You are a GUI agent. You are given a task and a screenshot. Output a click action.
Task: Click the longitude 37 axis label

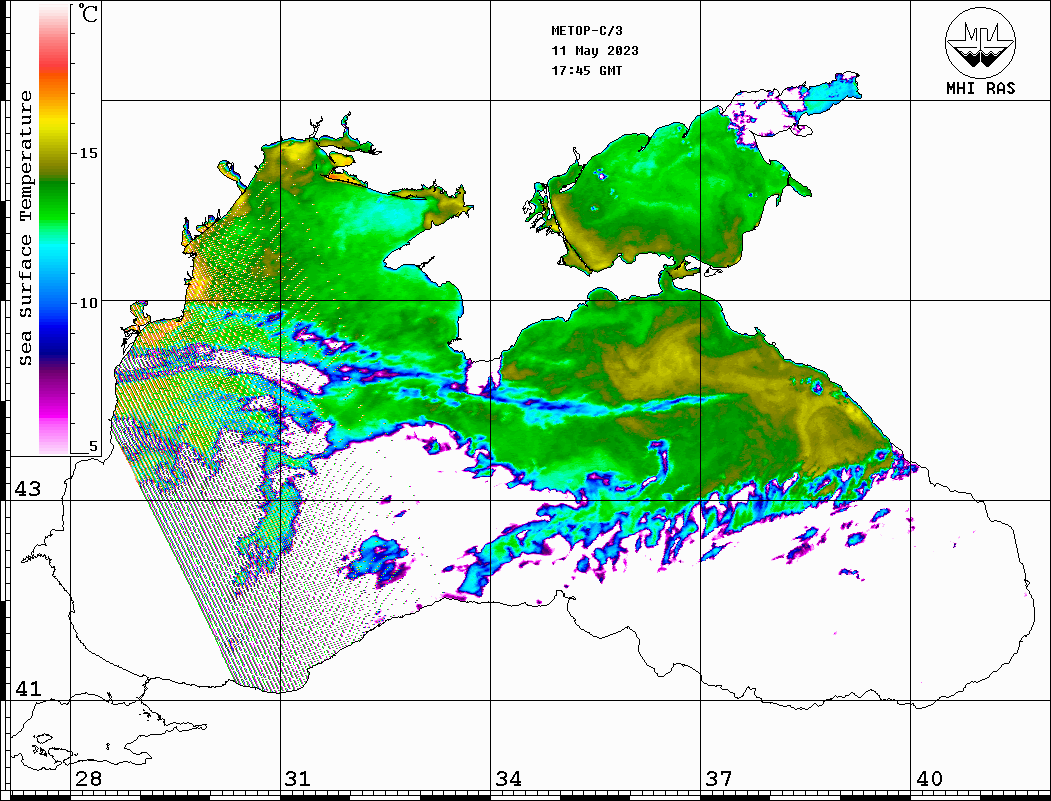click(718, 779)
